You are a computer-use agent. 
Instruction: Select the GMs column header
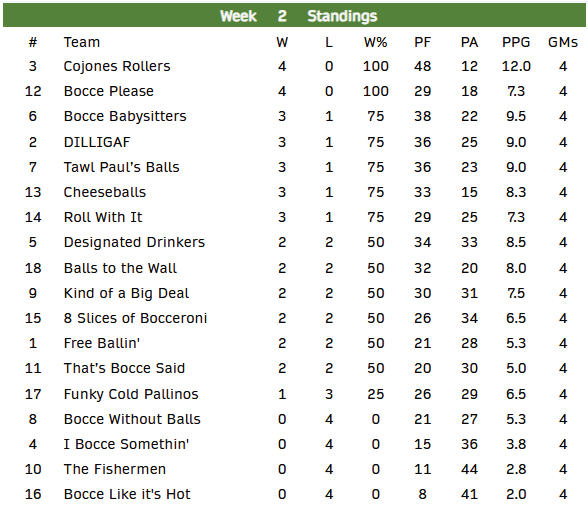(x=563, y=42)
